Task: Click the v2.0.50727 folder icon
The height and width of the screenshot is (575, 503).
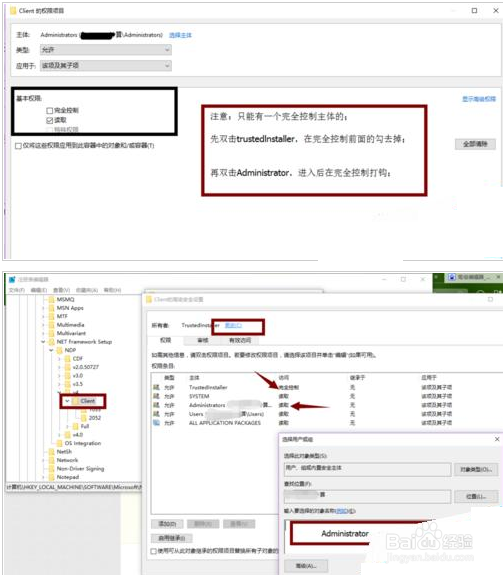Action: (x=67, y=367)
